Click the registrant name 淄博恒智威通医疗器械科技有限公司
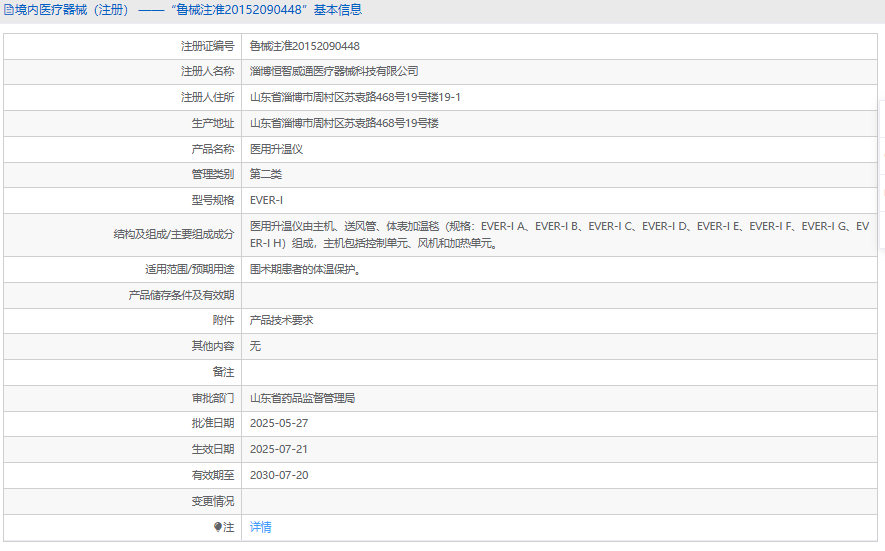Screen dimensions: 885x551 pyautogui.click(x=334, y=71)
